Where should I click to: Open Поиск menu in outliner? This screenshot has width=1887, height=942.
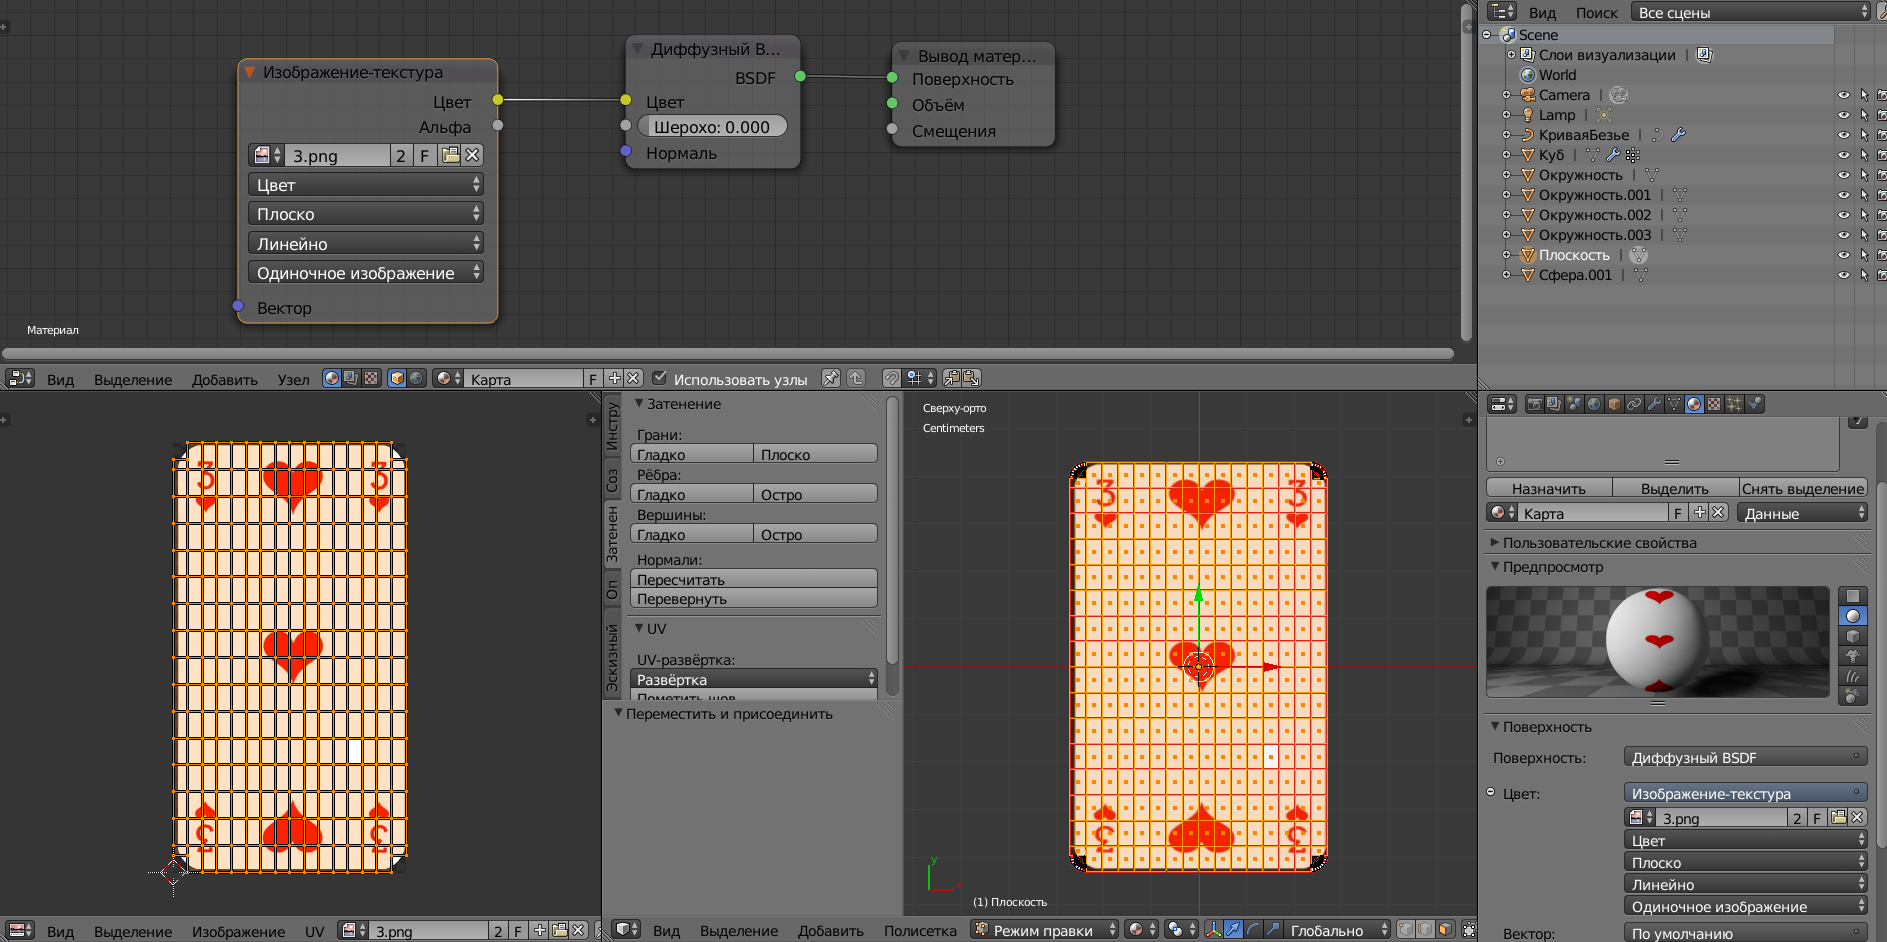coord(1596,12)
